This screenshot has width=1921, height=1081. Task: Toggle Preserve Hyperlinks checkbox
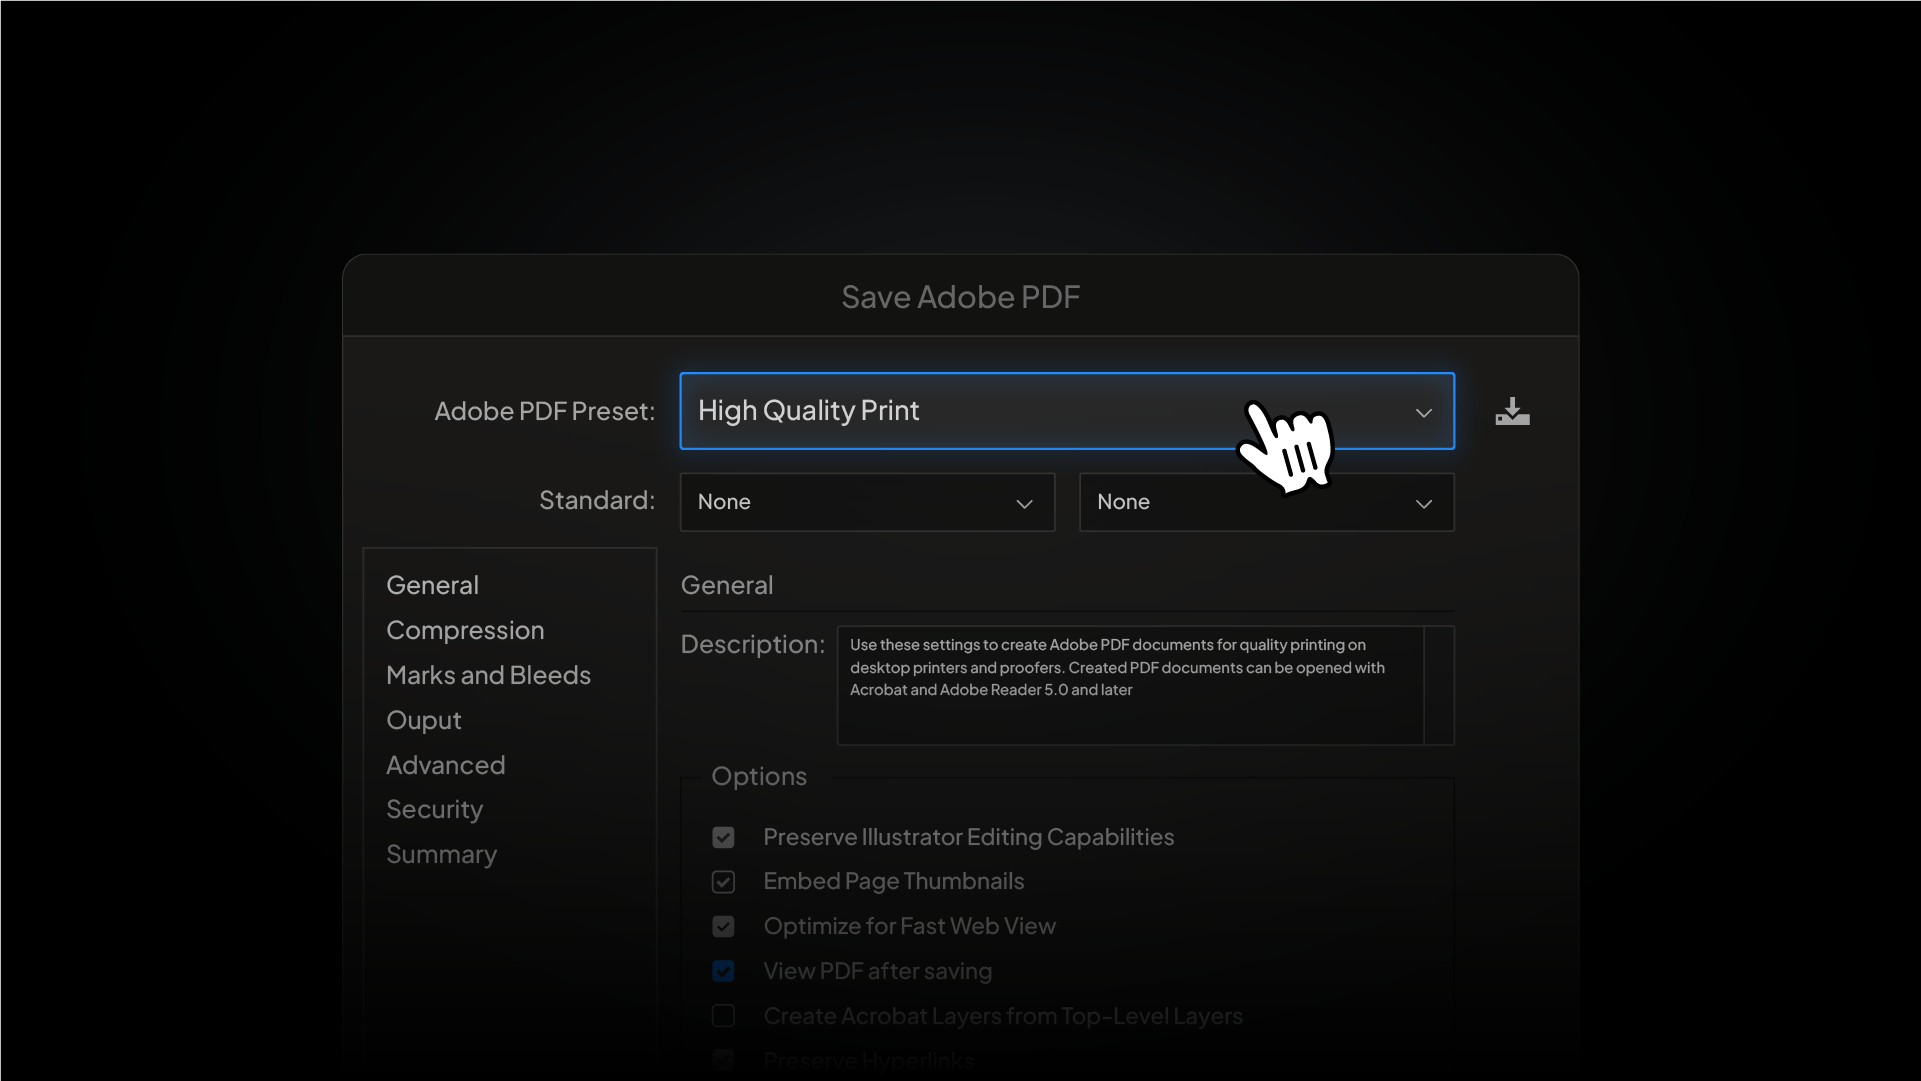click(x=723, y=1059)
